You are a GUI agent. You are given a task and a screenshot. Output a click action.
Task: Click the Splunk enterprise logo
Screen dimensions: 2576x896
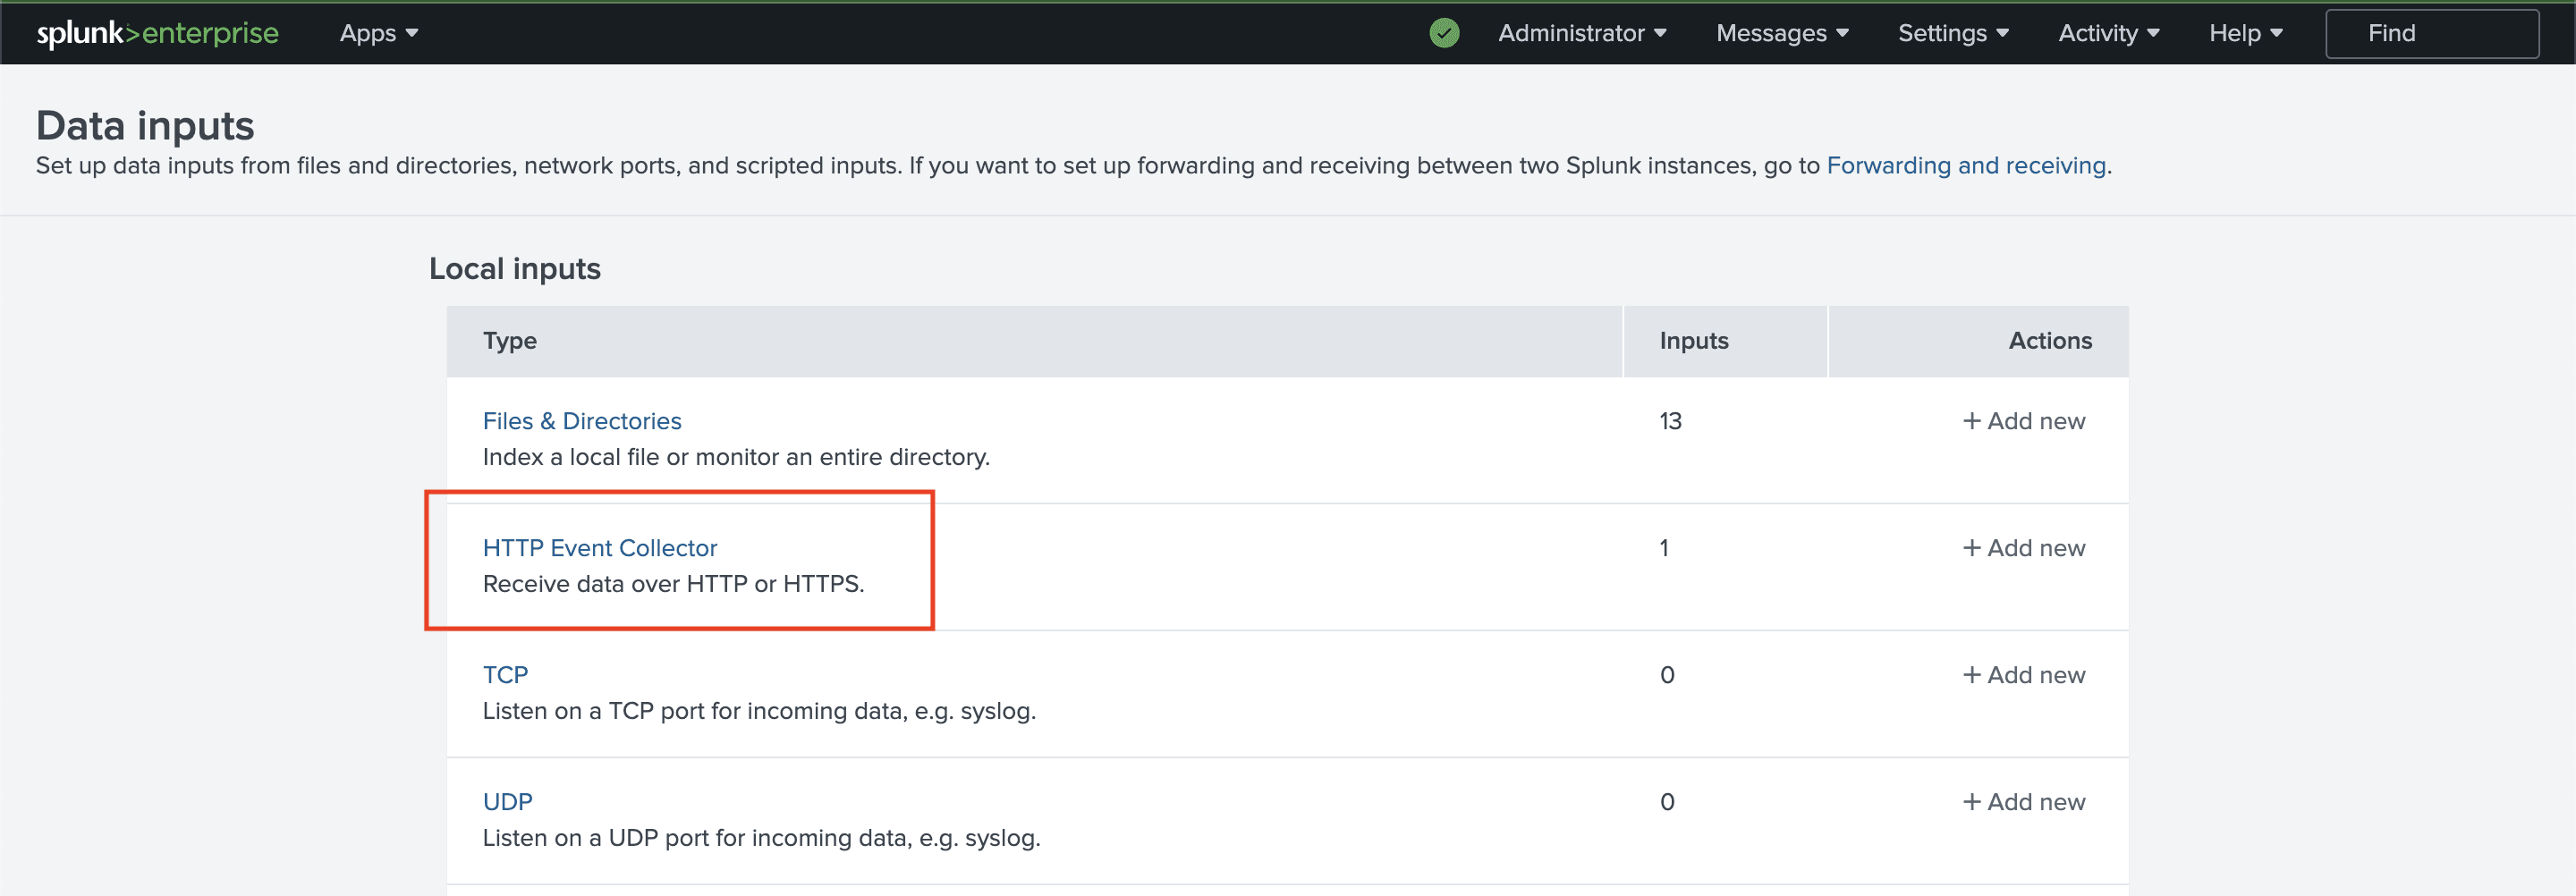tap(157, 33)
